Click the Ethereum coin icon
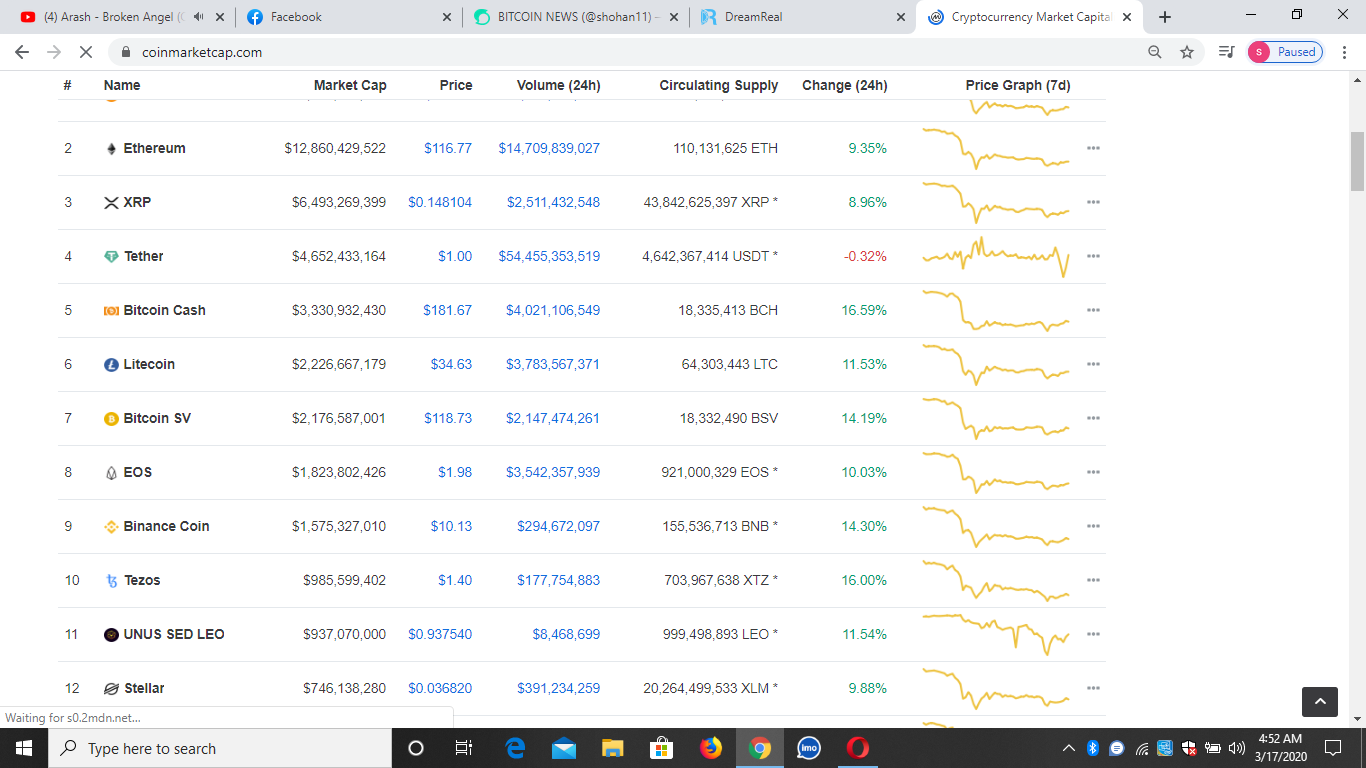 pyautogui.click(x=111, y=148)
